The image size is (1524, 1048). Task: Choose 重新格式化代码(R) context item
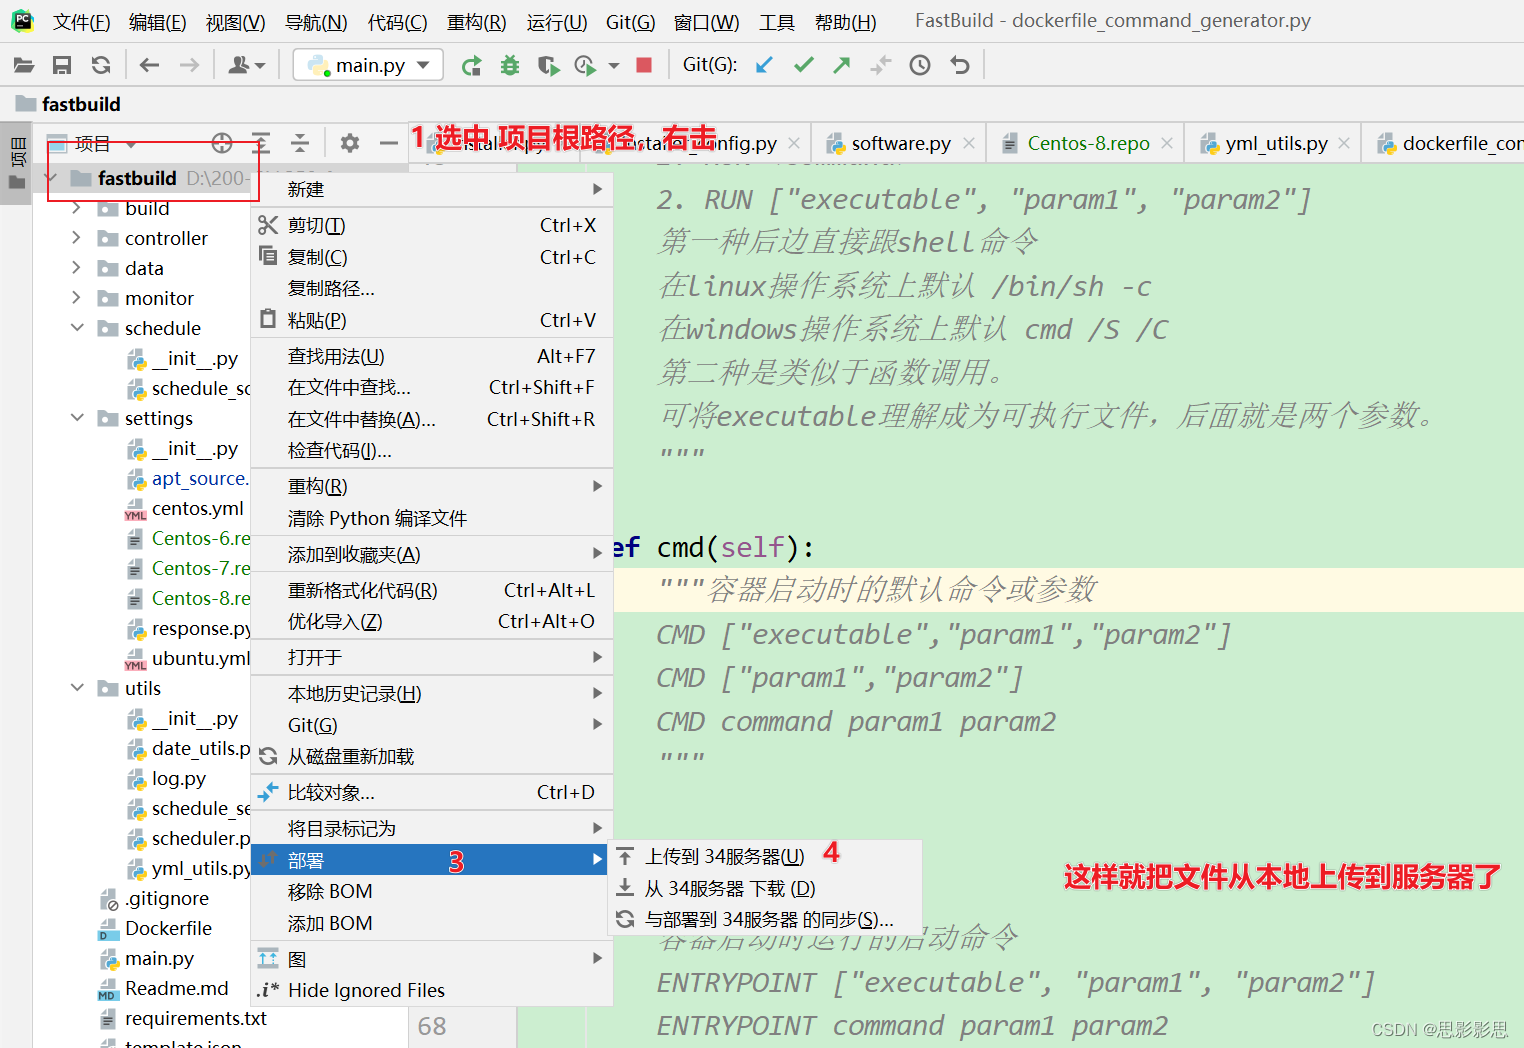(x=431, y=590)
